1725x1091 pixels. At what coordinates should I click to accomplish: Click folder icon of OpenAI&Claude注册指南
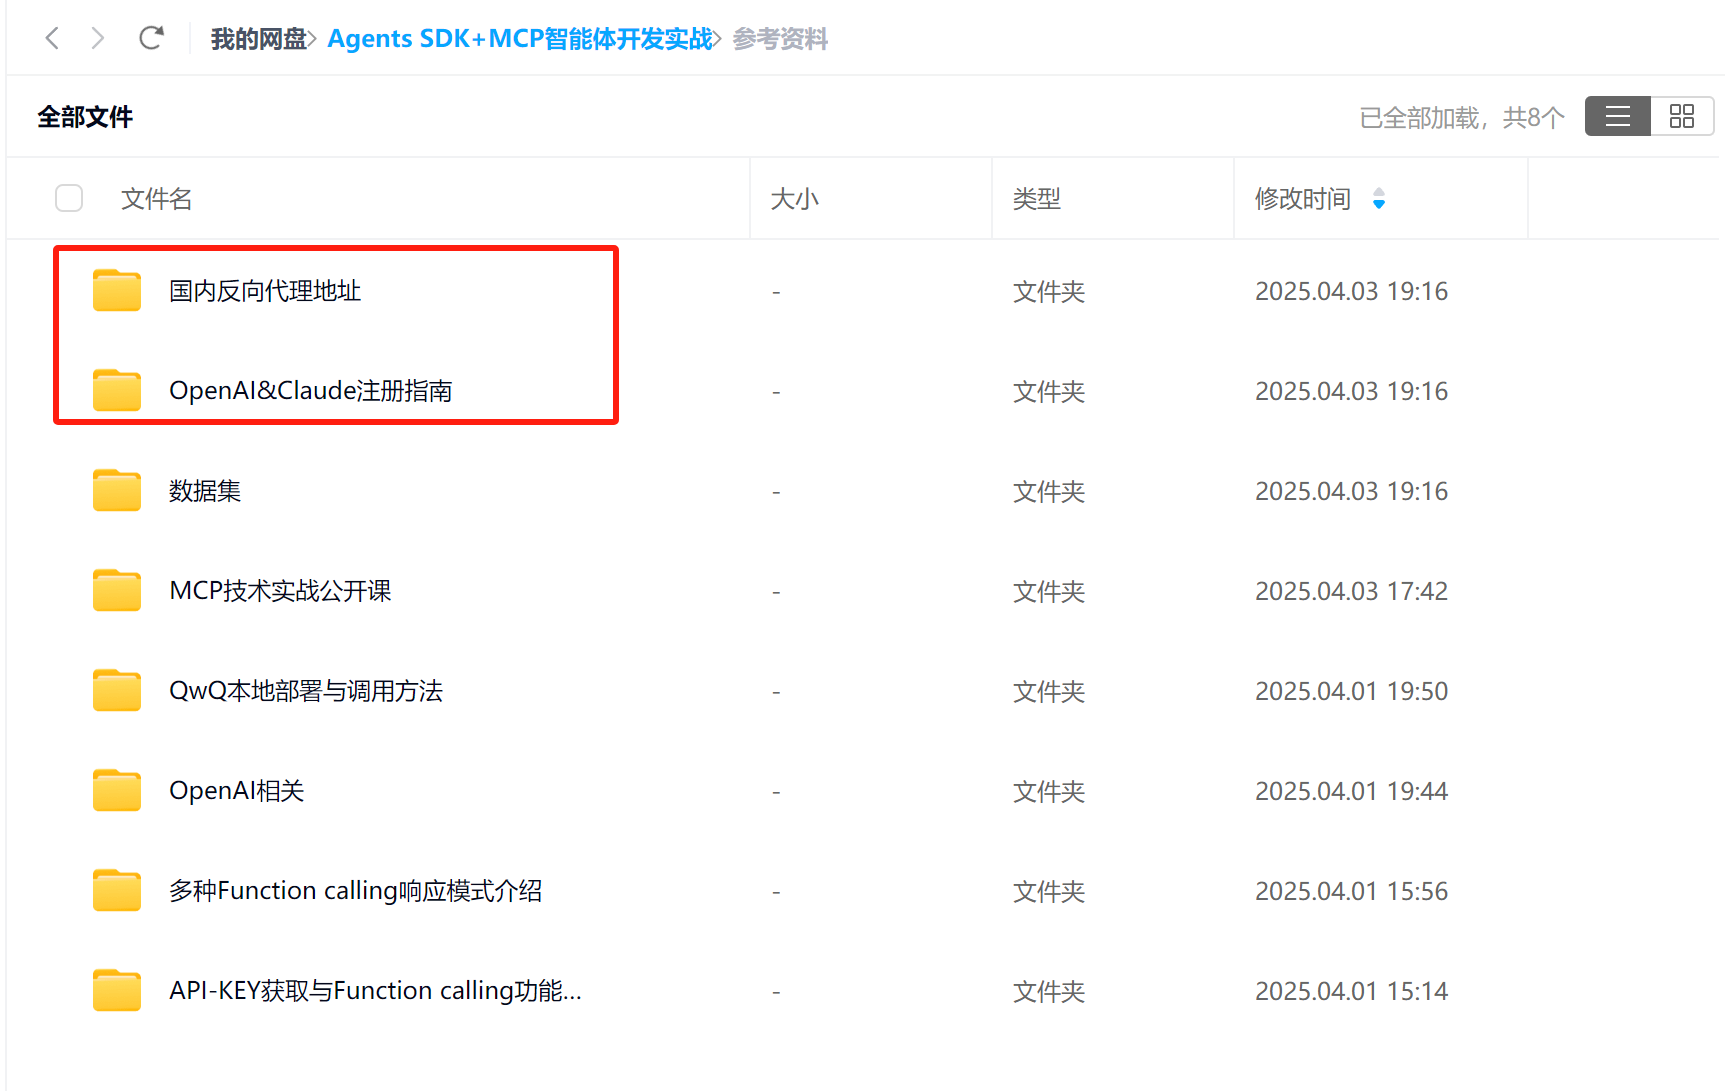pos(117,391)
